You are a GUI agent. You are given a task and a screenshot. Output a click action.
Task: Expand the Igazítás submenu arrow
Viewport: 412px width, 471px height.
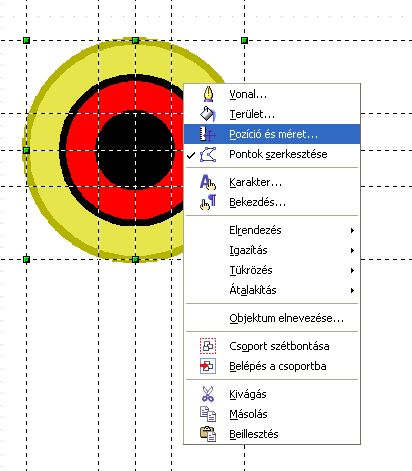(x=352, y=250)
